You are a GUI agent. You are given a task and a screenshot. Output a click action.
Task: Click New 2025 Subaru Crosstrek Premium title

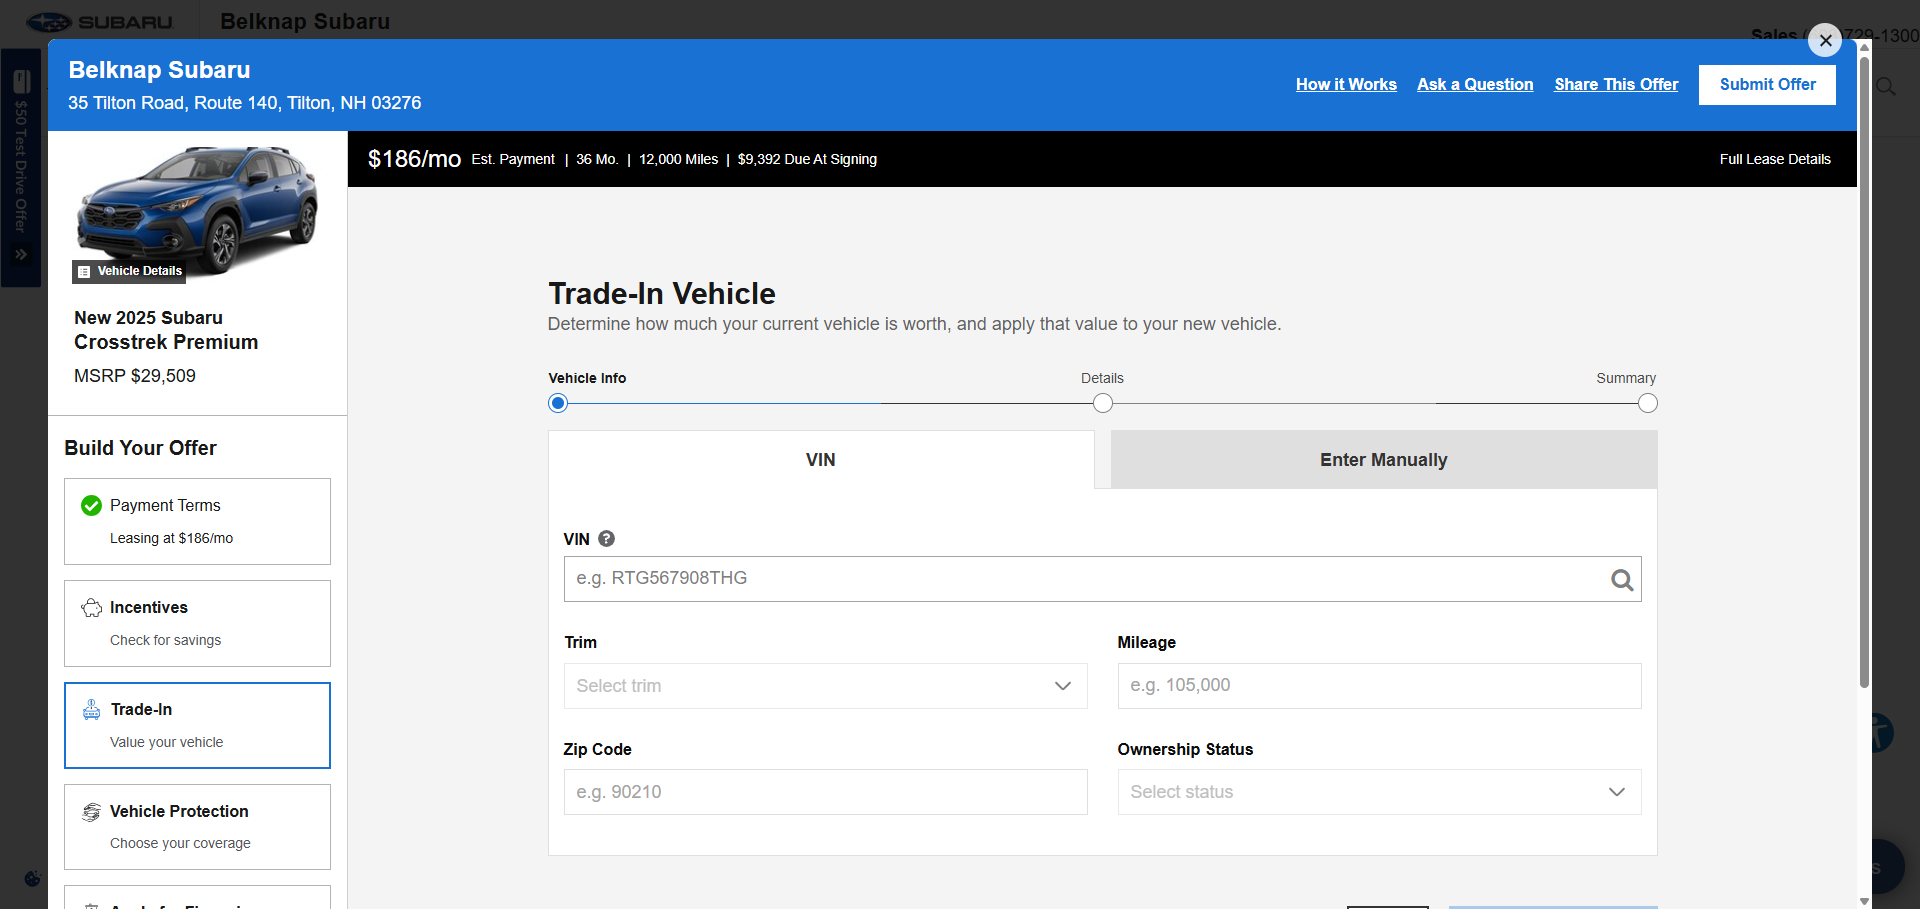click(x=166, y=330)
